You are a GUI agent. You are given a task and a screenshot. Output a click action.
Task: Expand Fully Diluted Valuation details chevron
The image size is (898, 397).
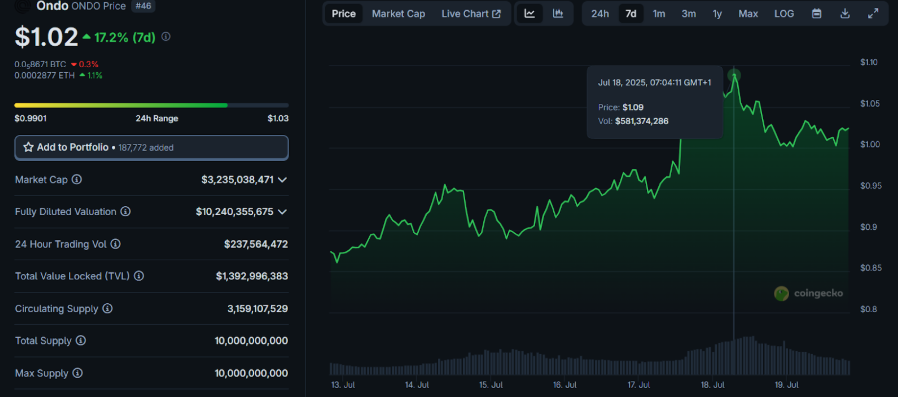pos(282,211)
